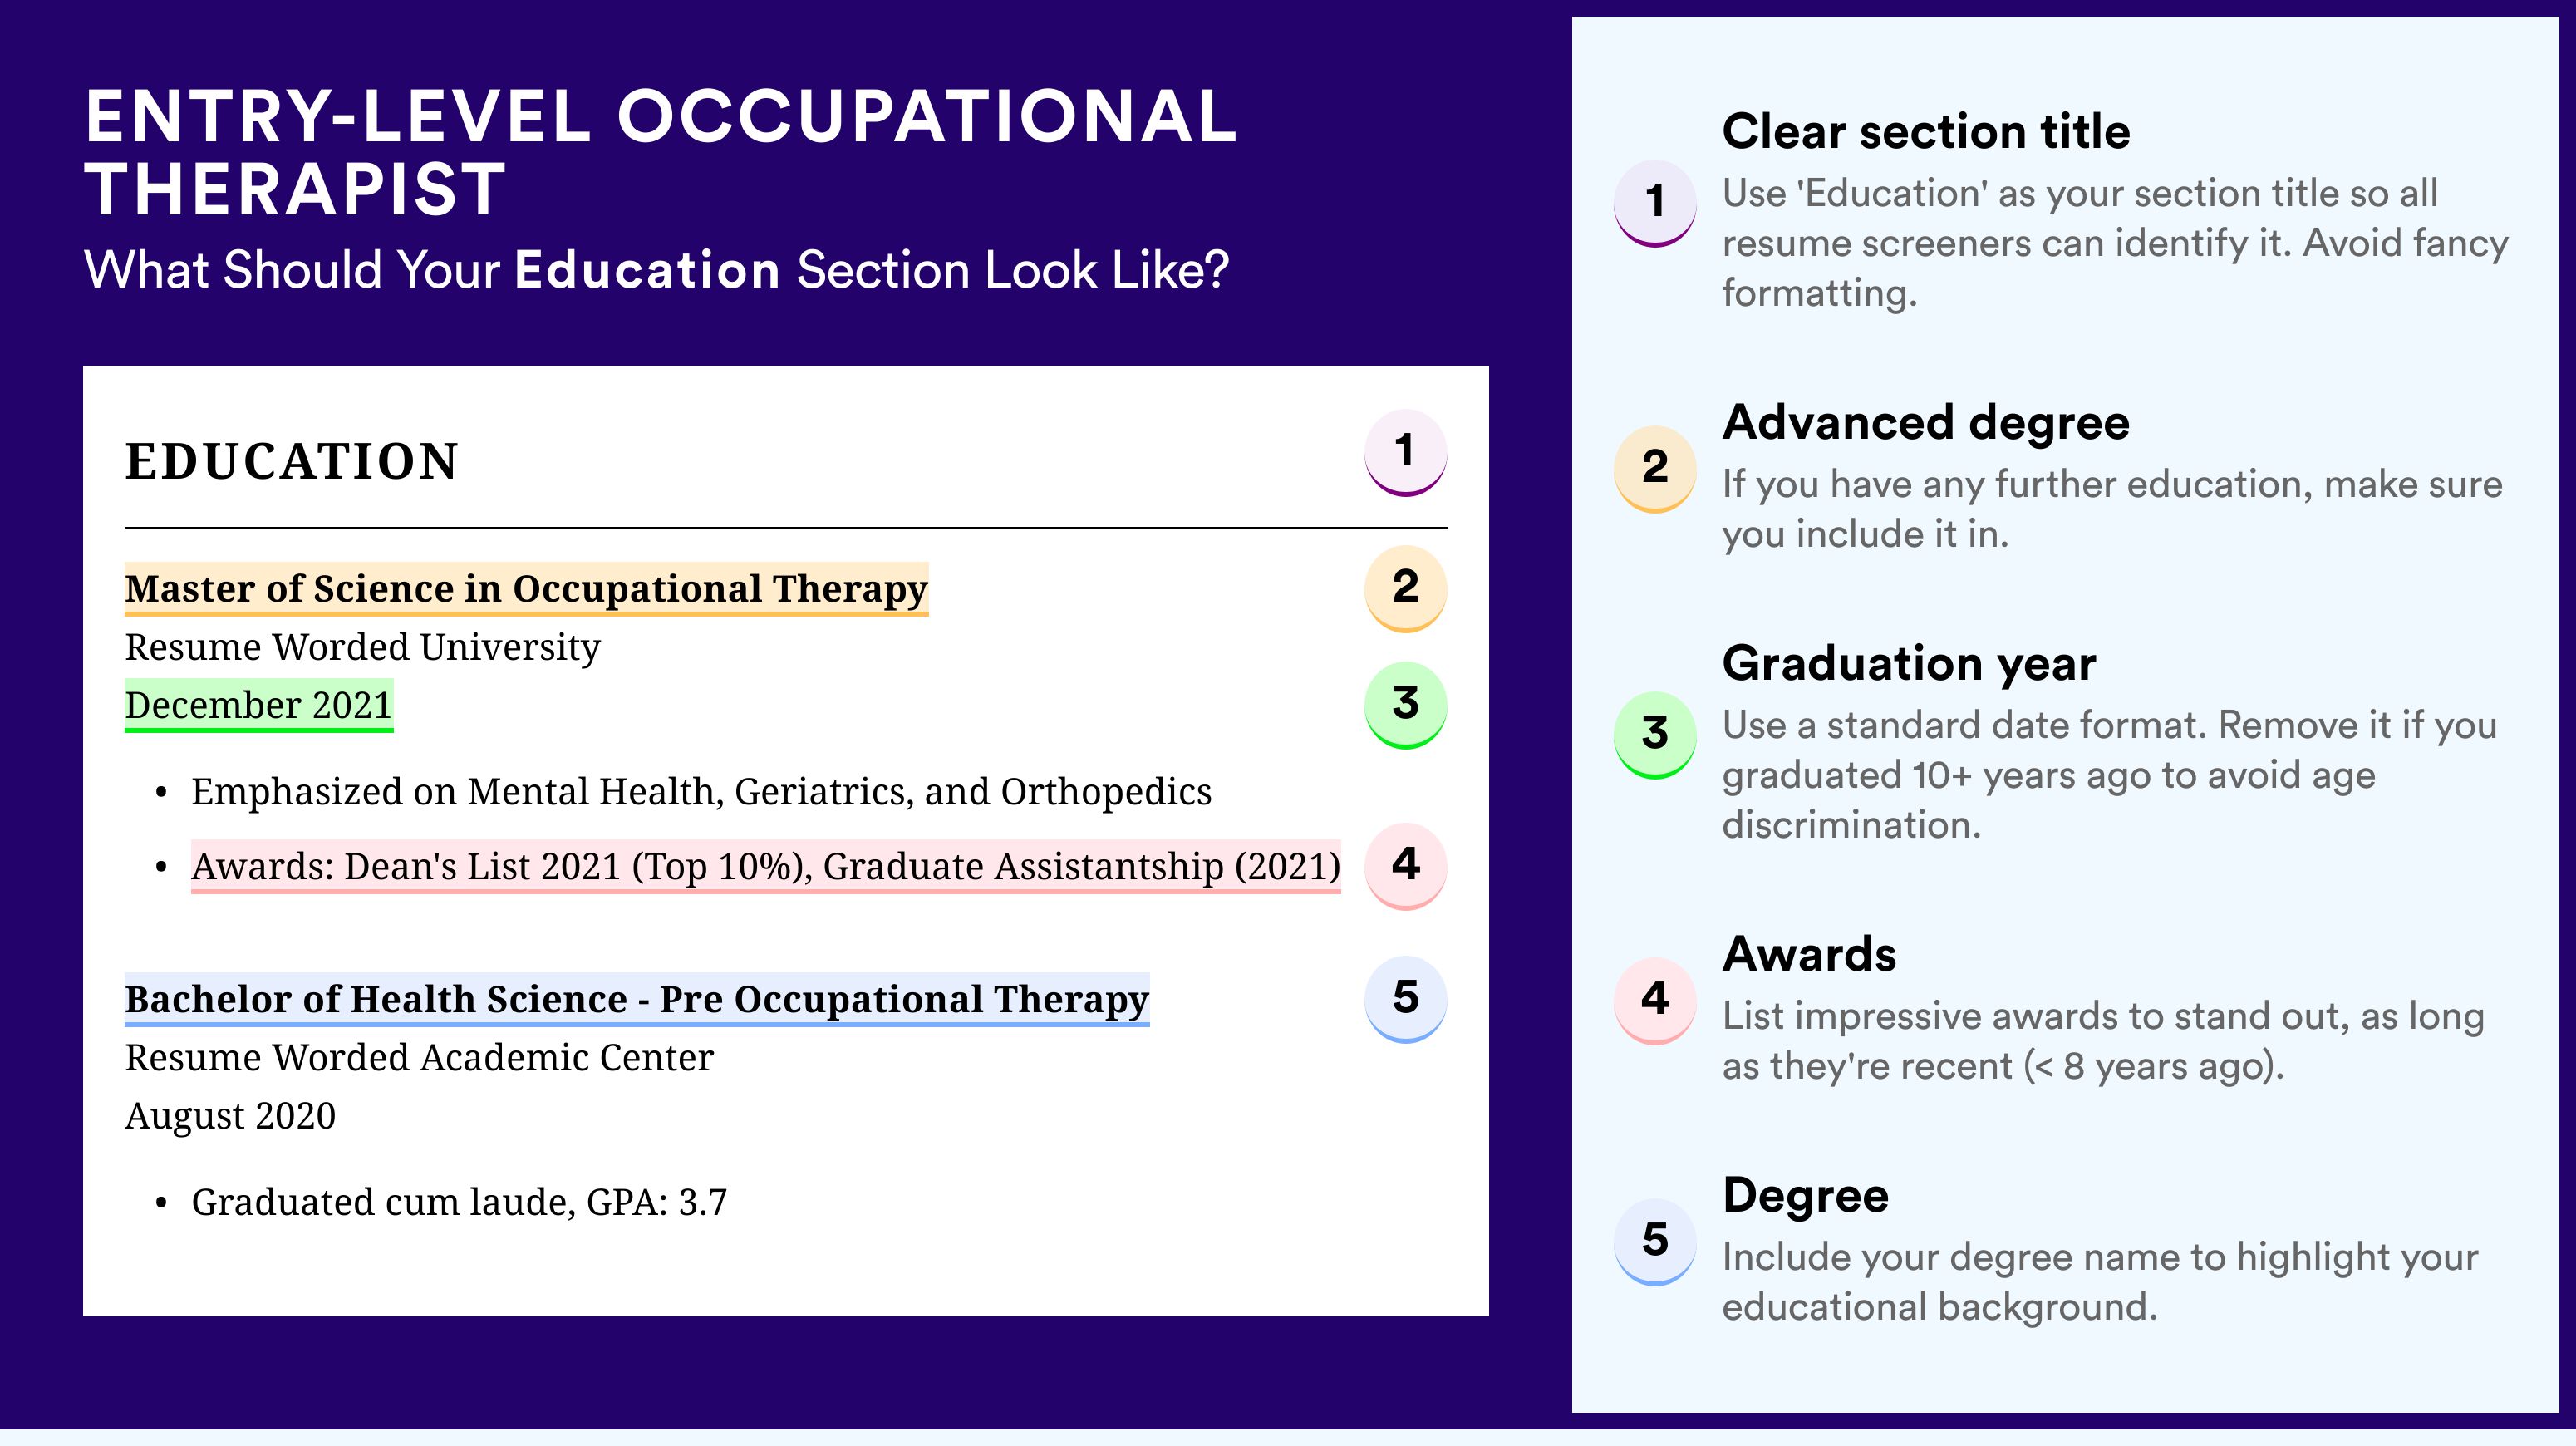Click the pink number 4 badge beside Awards line
Screen dimensions: 2576x1446
tap(1405, 865)
